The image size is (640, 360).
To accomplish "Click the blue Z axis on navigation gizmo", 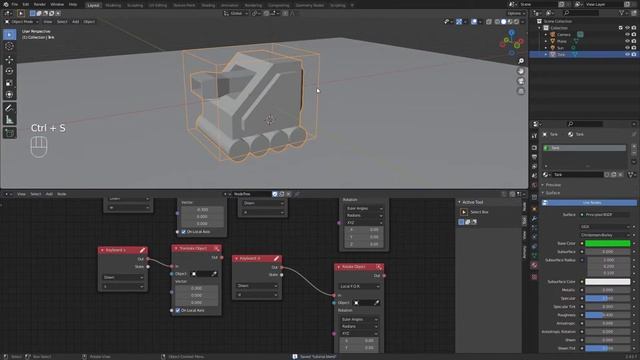I will coord(512,32).
